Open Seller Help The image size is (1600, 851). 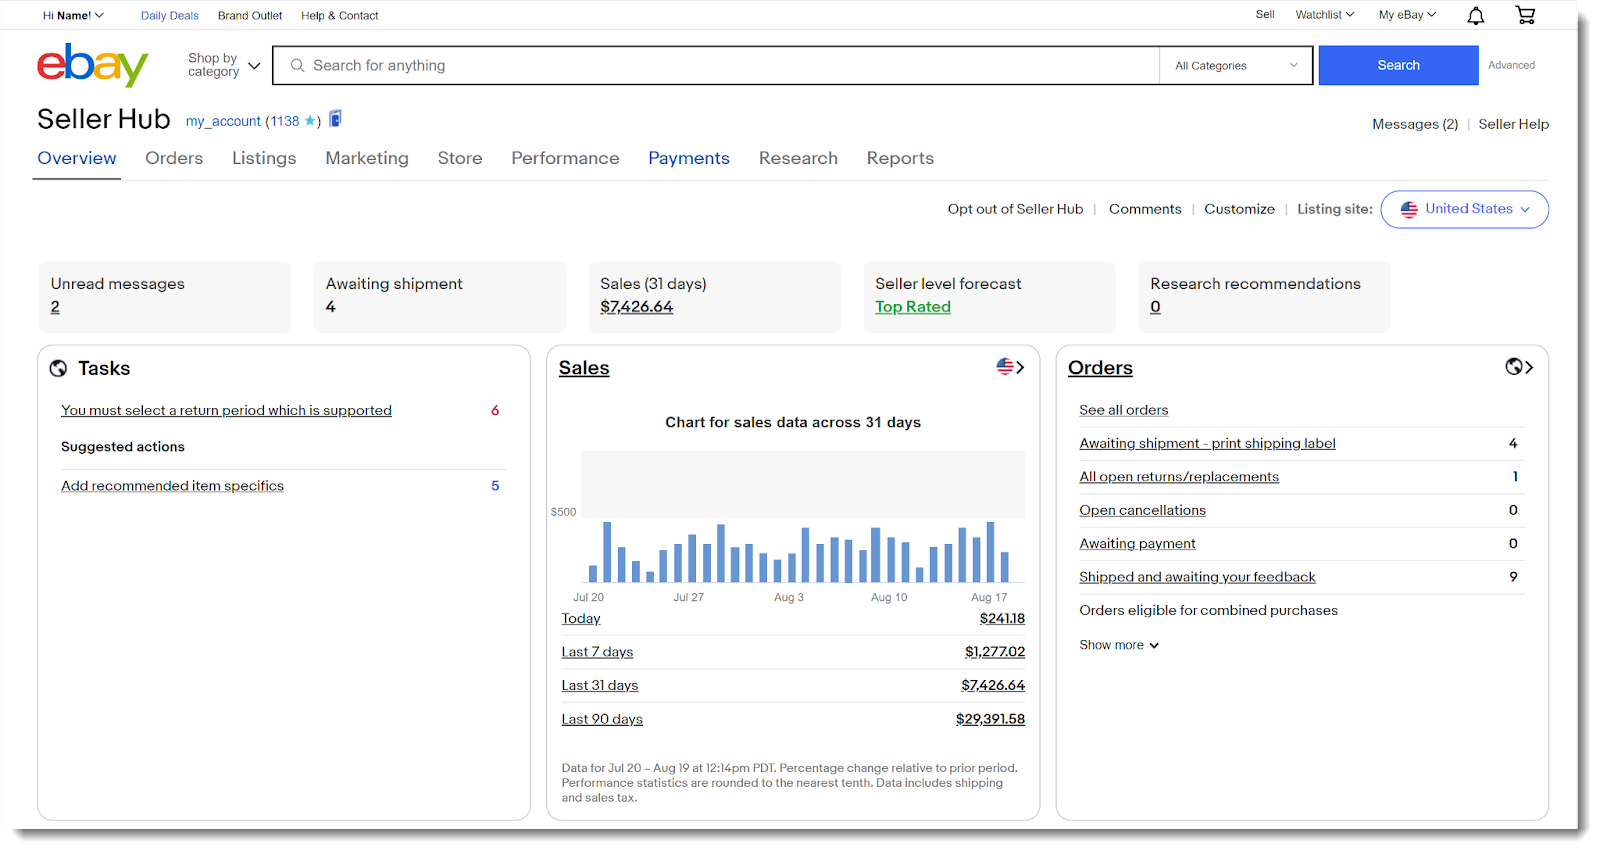click(1514, 124)
